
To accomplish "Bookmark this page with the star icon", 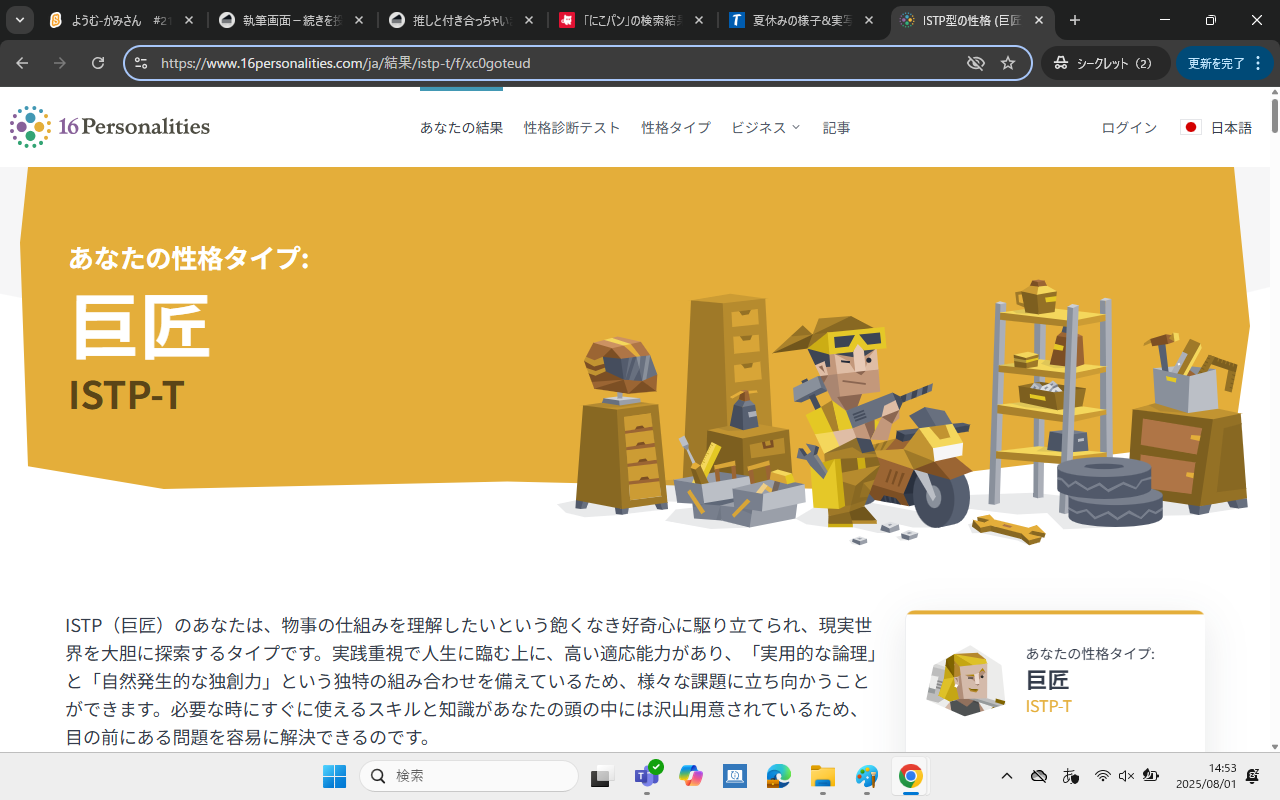I will tap(1008, 63).
